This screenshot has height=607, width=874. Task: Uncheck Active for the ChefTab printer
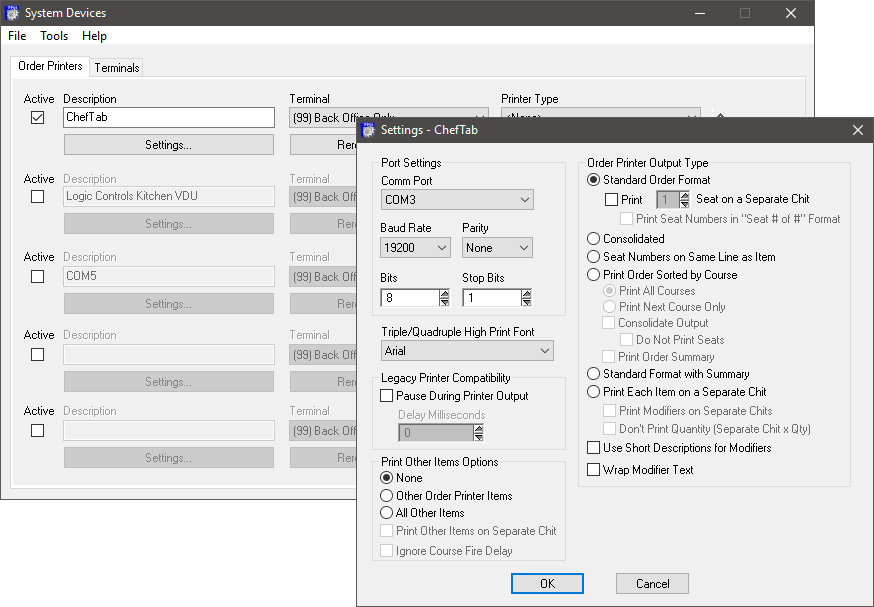pos(37,118)
